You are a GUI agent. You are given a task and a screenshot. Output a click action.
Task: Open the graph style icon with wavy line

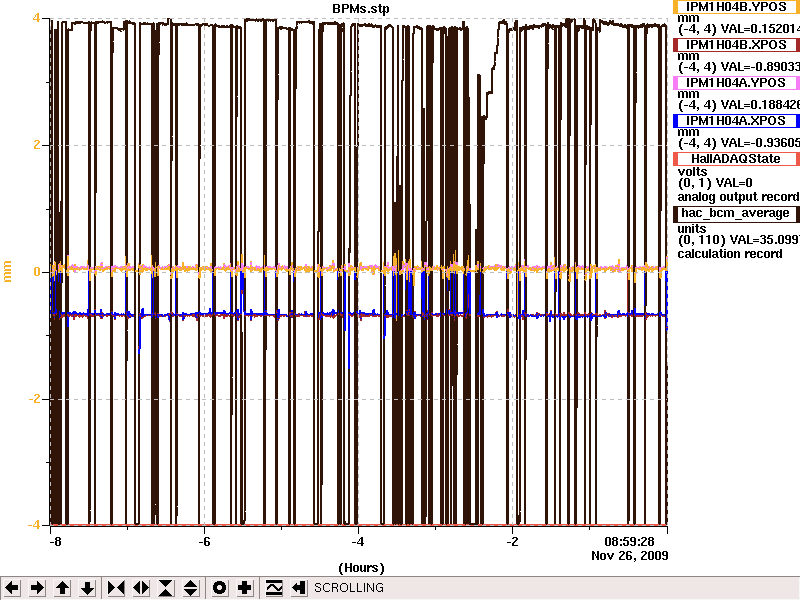274,588
